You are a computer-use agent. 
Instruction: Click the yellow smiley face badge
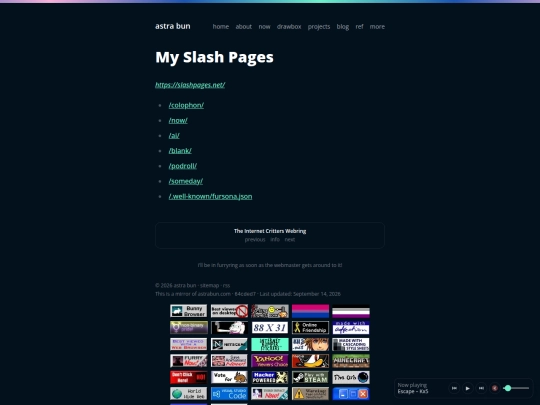coord(270,311)
